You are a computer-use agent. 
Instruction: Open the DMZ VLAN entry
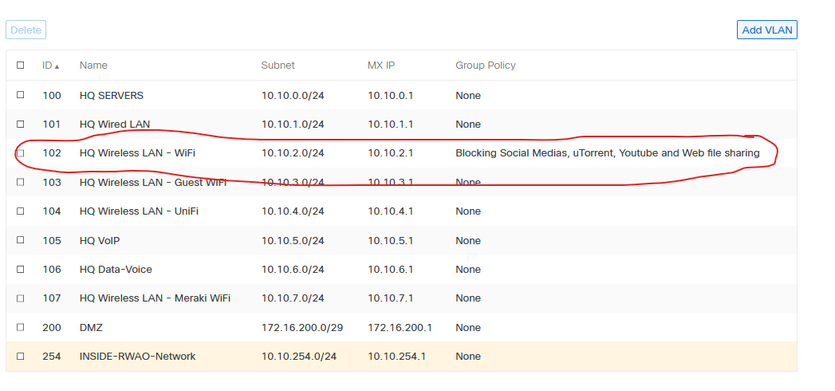tap(91, 328)
